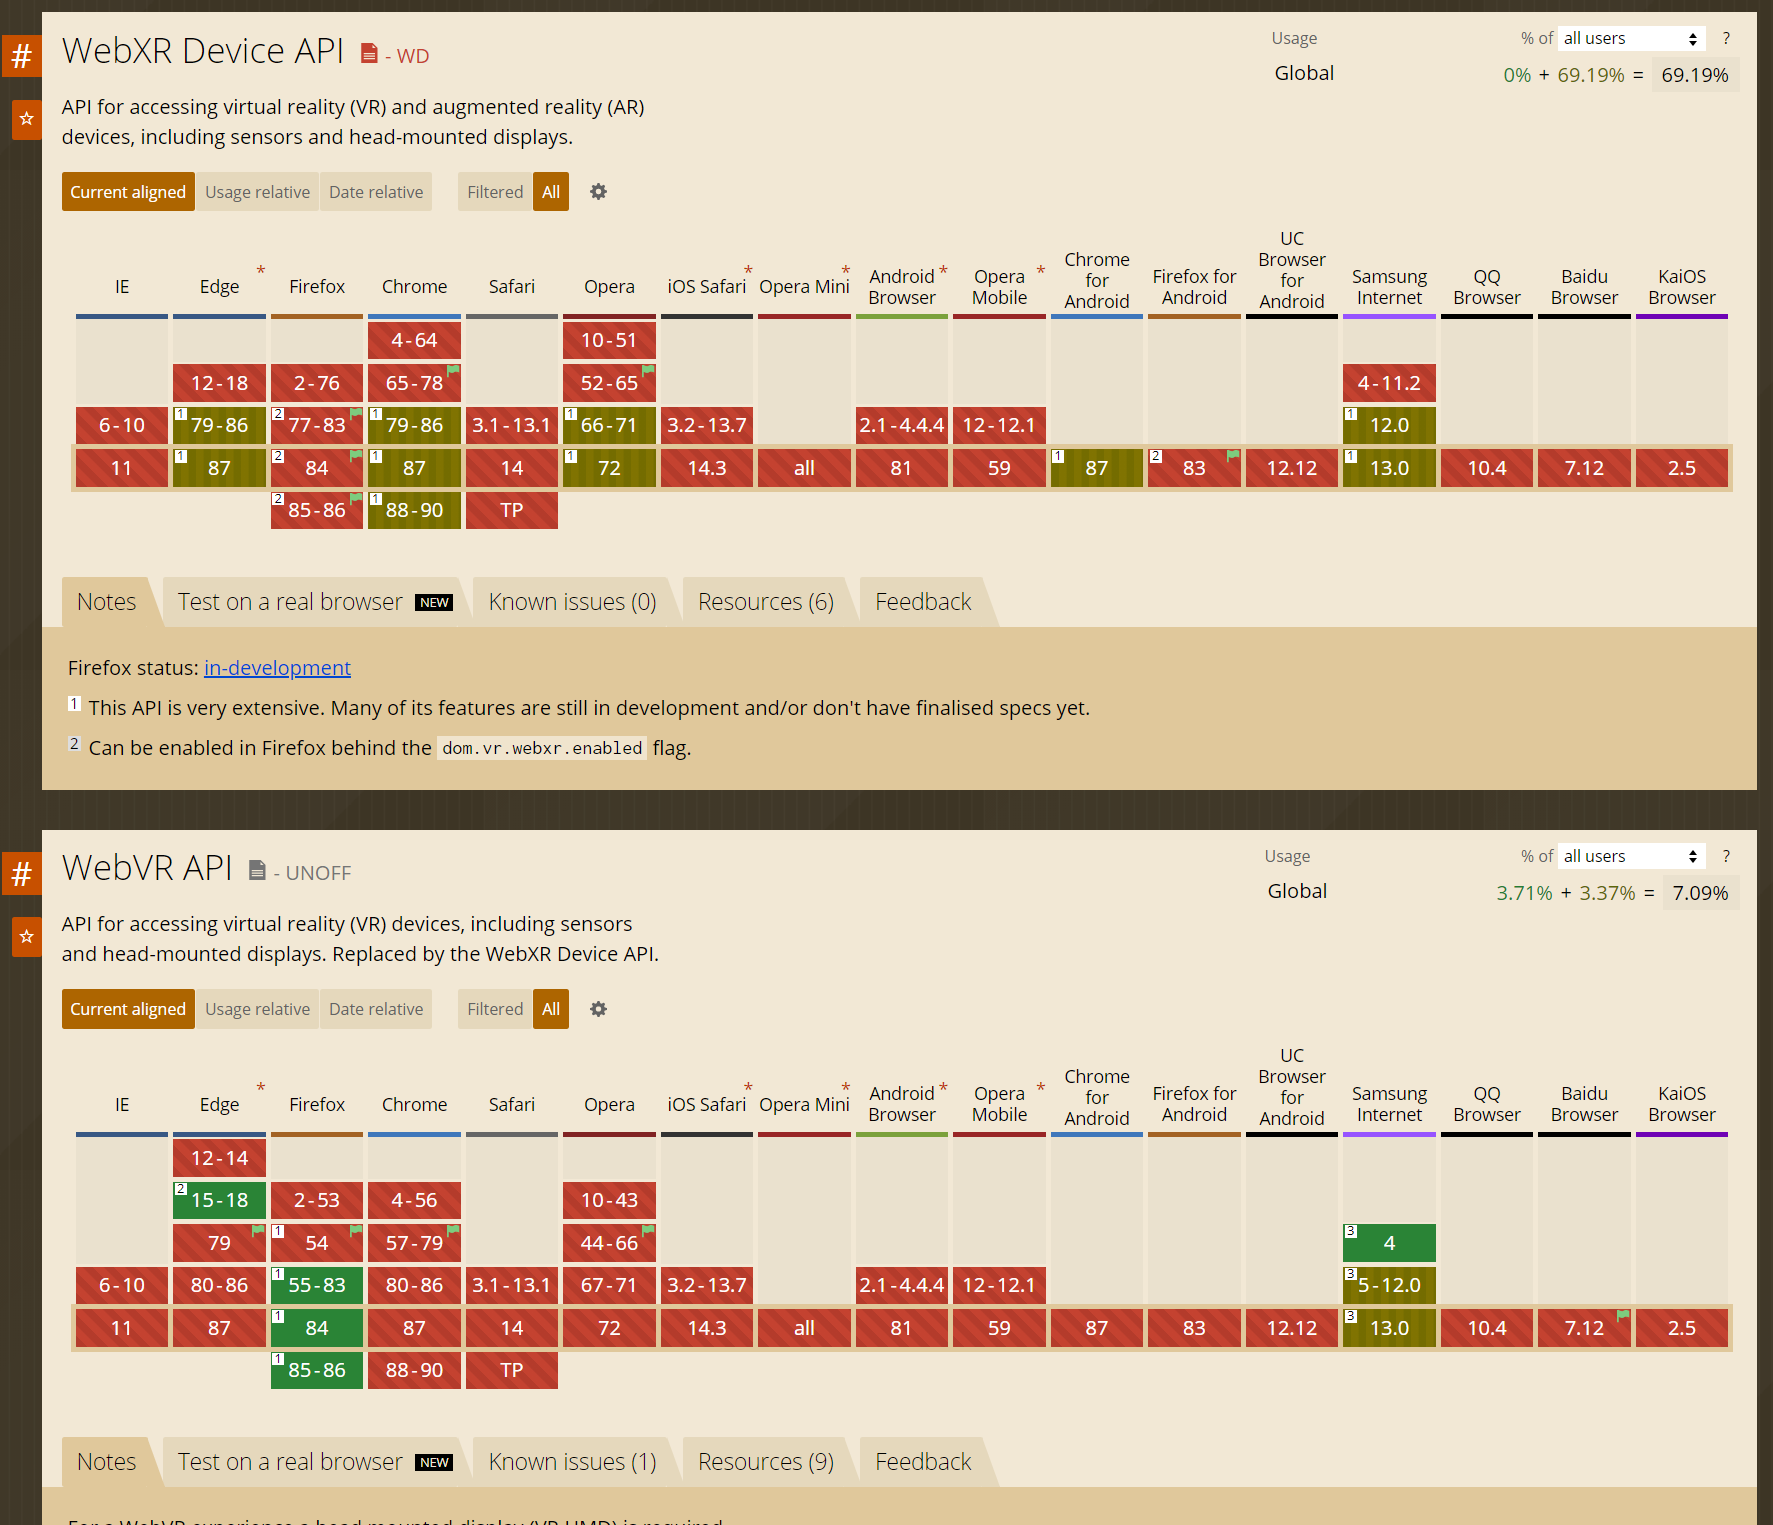The height and width of the screenshot is (1525, 1773).
Task: Click the Opera 44-66 cell in WebVR table
Action: point(609,1243)
